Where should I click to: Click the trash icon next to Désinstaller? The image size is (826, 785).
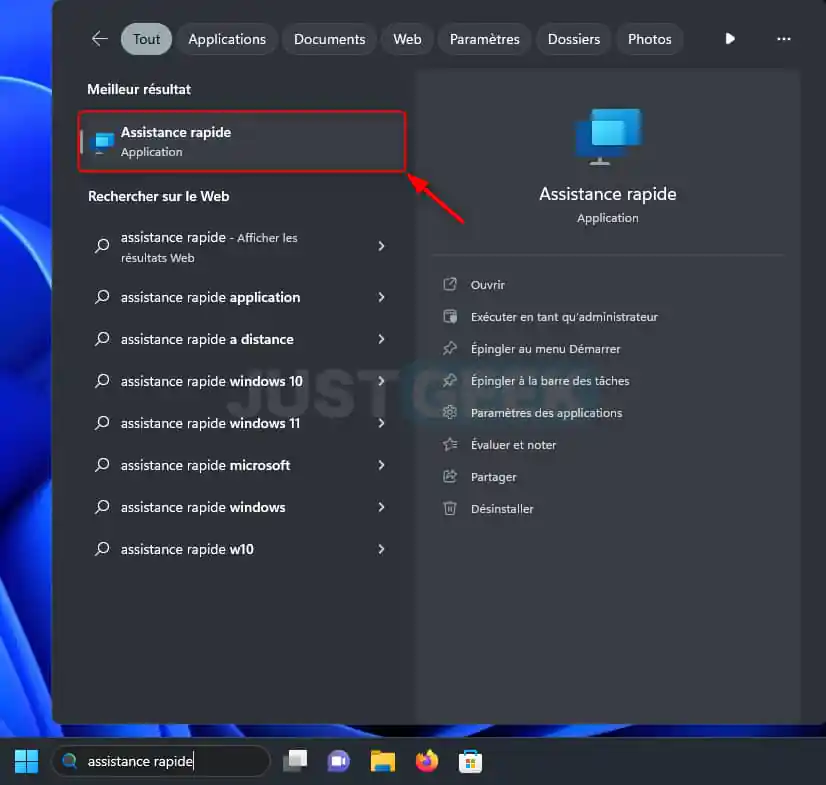(x=449, y=508)
